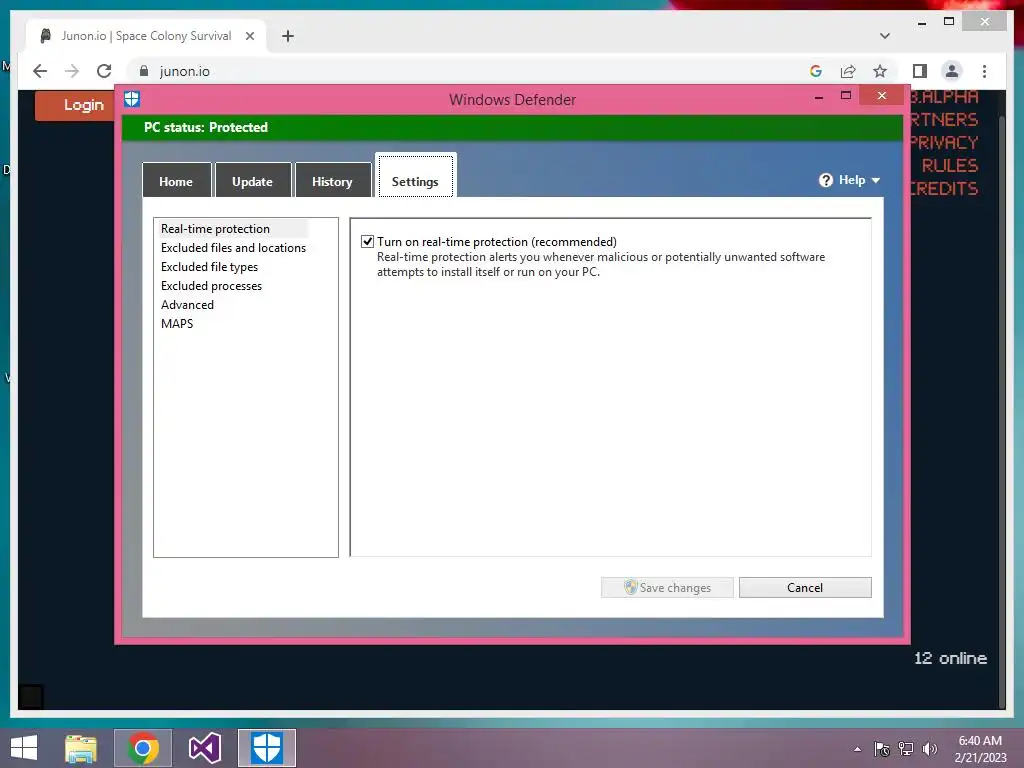Expand the Help dropdown arrow
The height and width of the screenshot is (768, 1024).
(876, 180)
